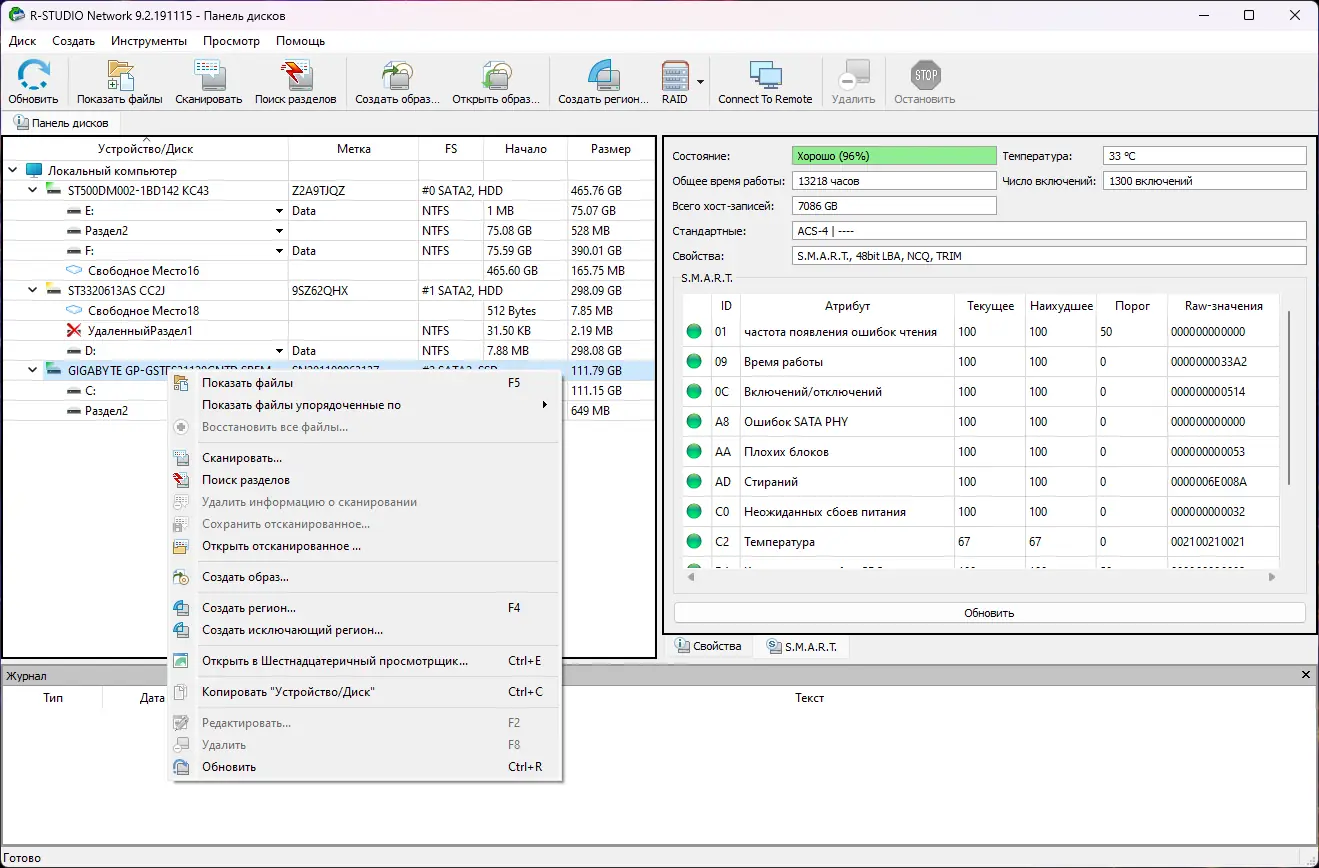Collapse the ST3320613AS CC2J tree node
The height and width of the screenshot is (868, 1319).
coord(31,290)
